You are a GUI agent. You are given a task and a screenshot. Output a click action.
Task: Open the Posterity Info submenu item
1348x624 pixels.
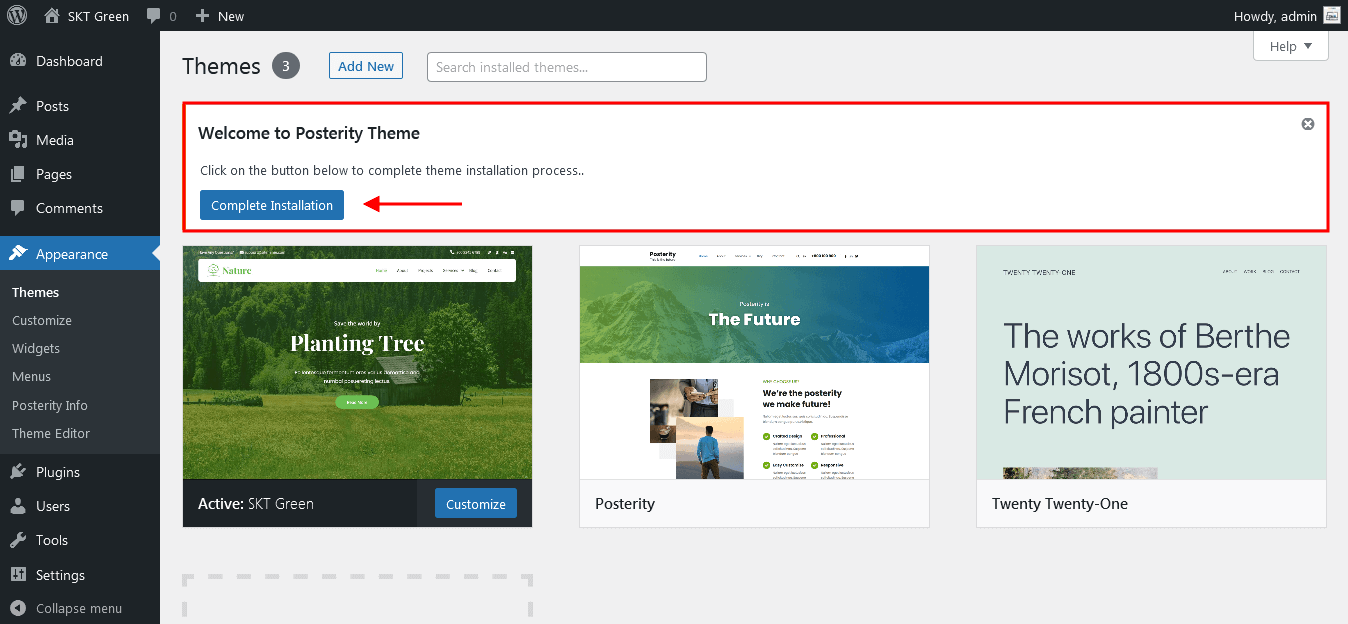[50, 405]
